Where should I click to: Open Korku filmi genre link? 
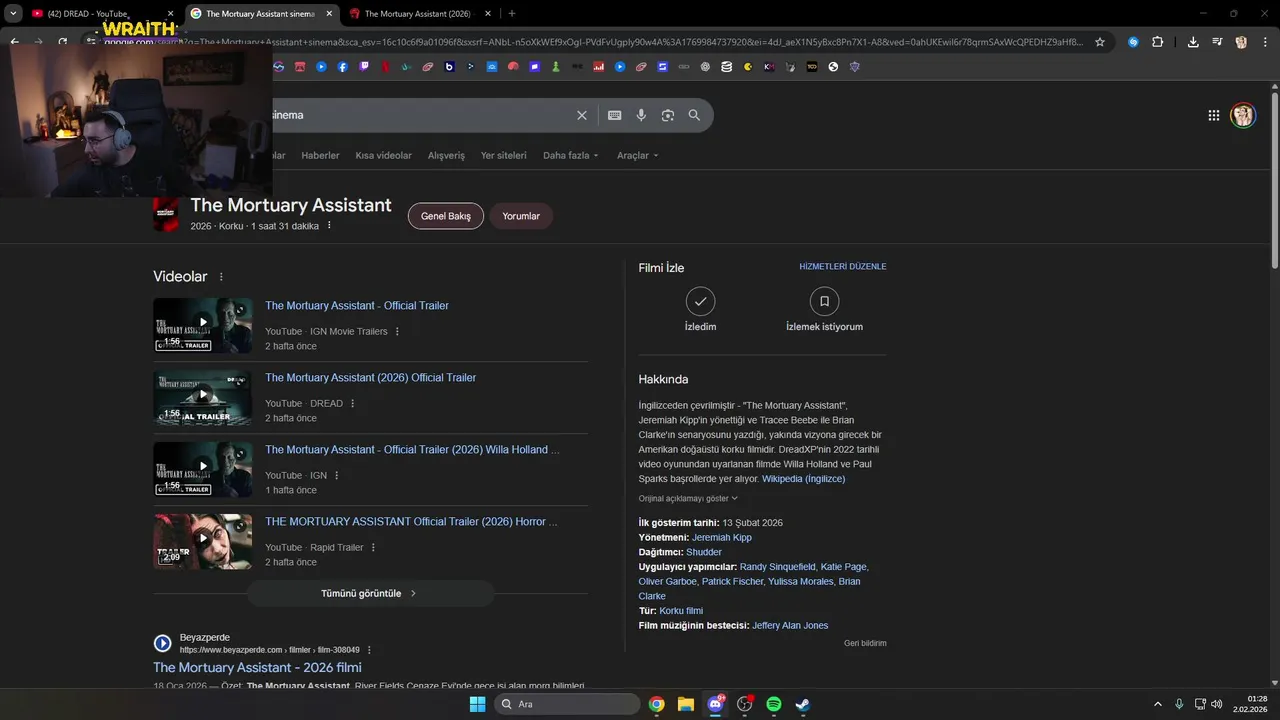tap(681, 611)
